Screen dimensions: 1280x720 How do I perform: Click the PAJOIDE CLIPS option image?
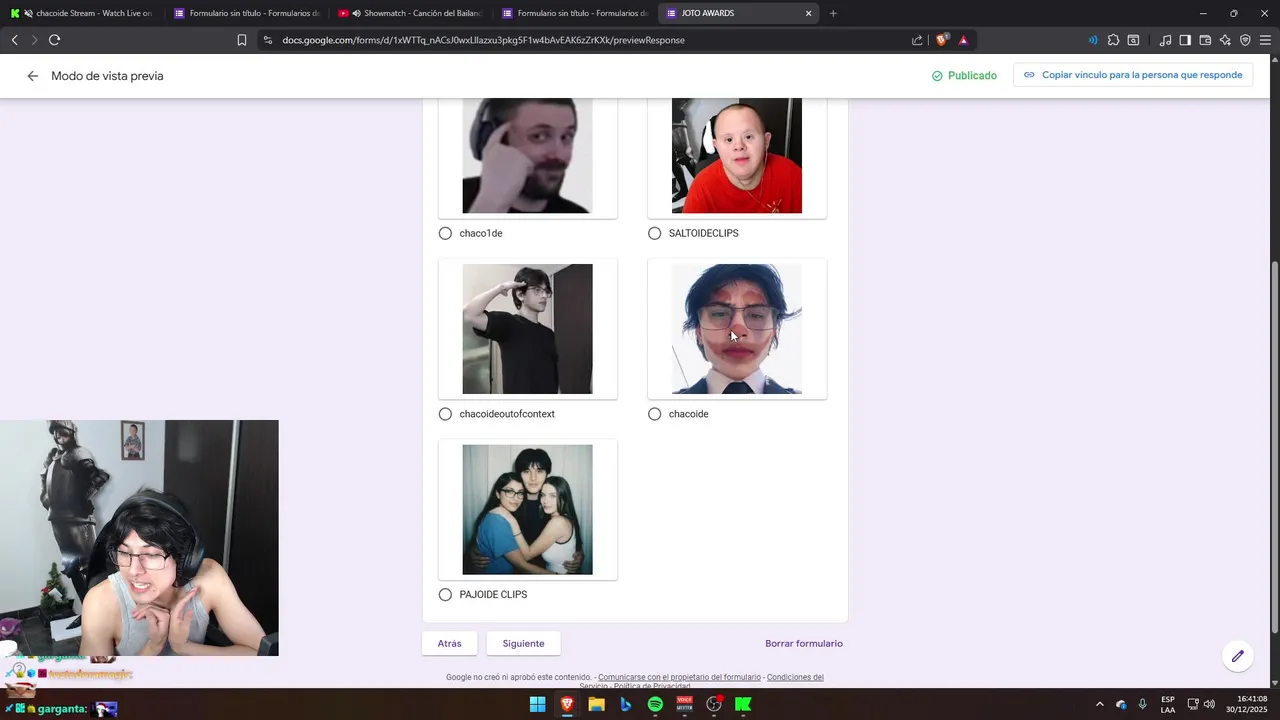coord(527,510)
